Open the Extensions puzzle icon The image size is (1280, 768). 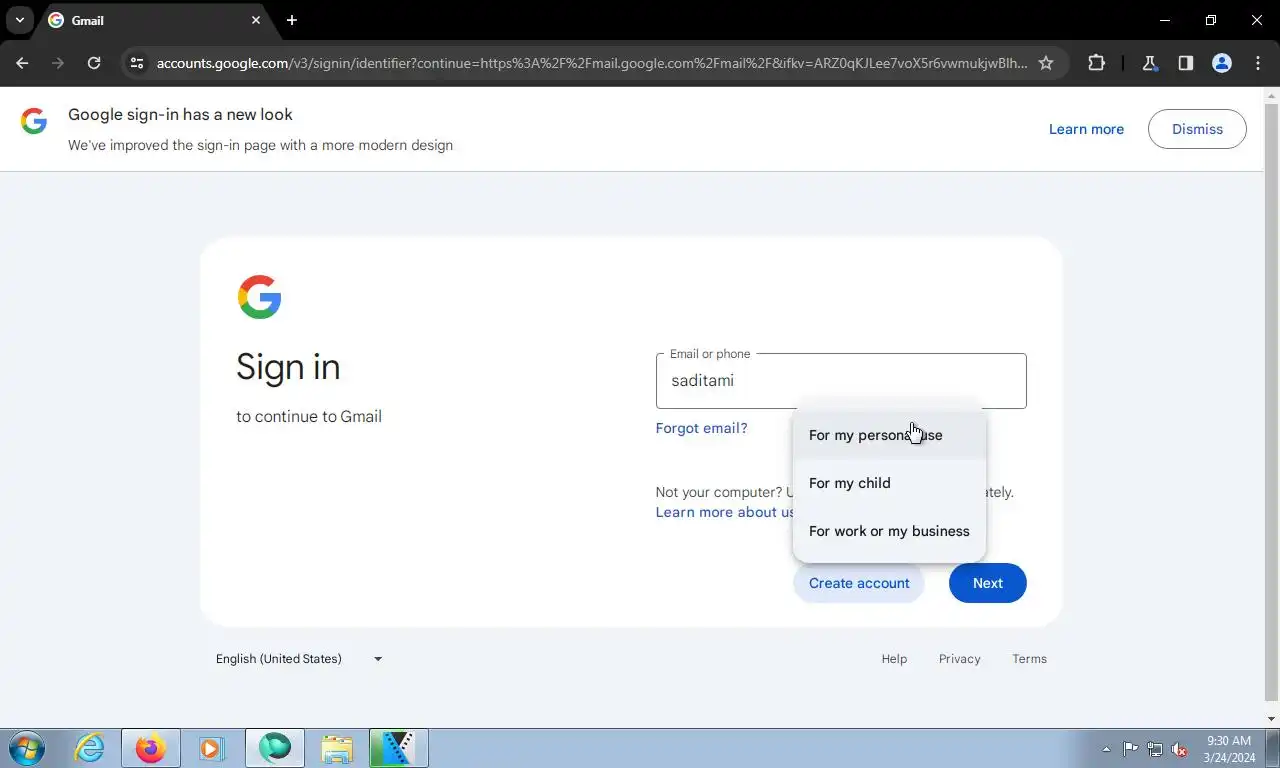tap(1096, 63)
